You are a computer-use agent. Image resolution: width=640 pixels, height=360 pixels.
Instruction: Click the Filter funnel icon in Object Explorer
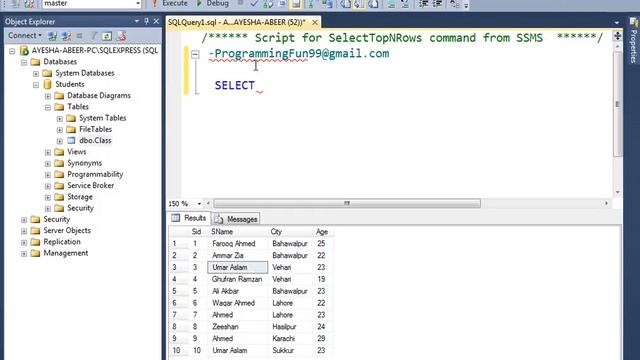tap(93, 36)
